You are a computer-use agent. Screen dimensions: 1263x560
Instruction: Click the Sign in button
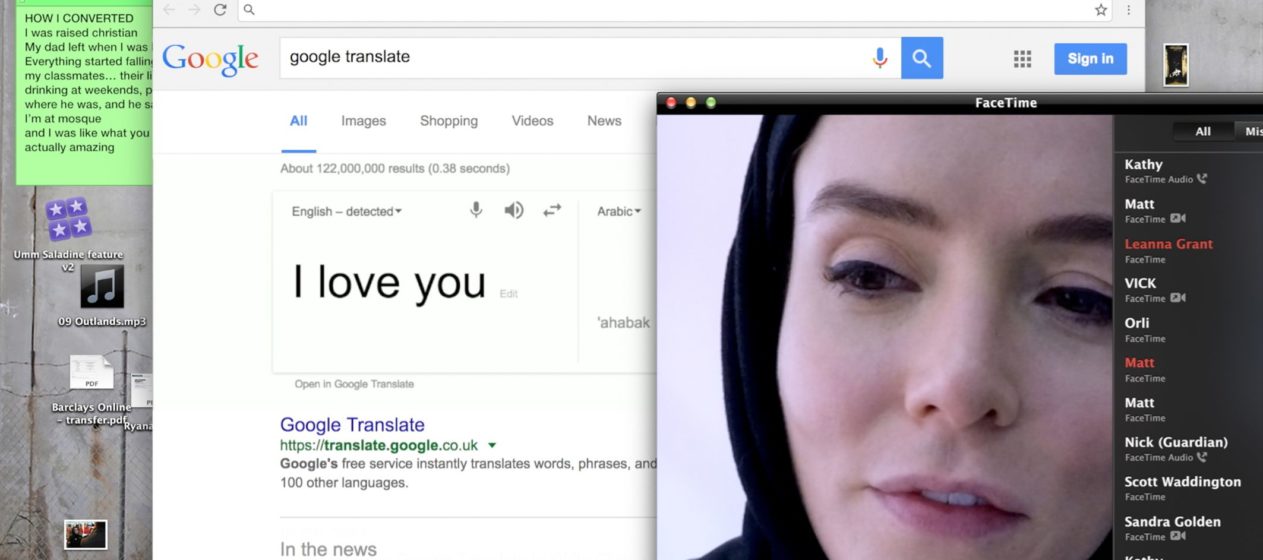(1090, 59)
